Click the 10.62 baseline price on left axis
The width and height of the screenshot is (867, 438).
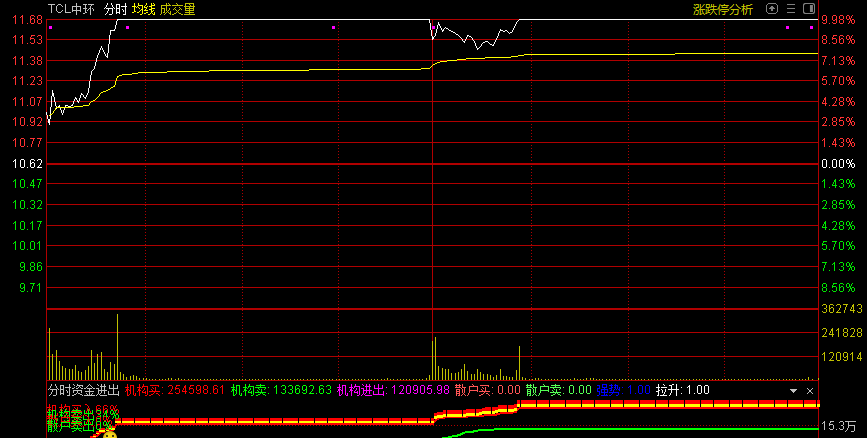tap(28, 163)
